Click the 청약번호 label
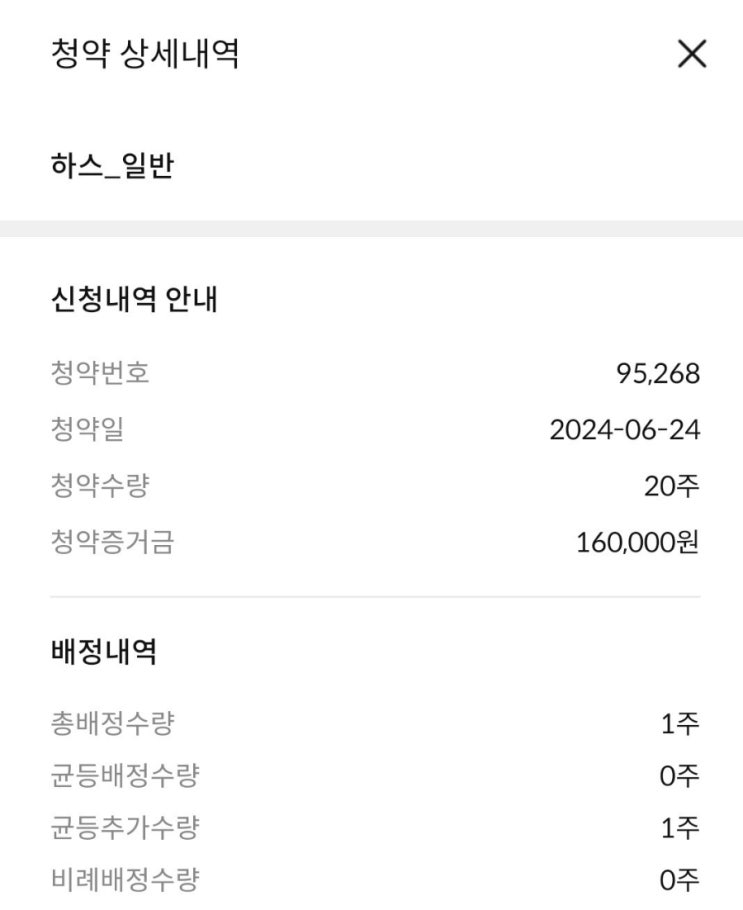Screen dimensions: 743x910 click(x=100, y=373)
